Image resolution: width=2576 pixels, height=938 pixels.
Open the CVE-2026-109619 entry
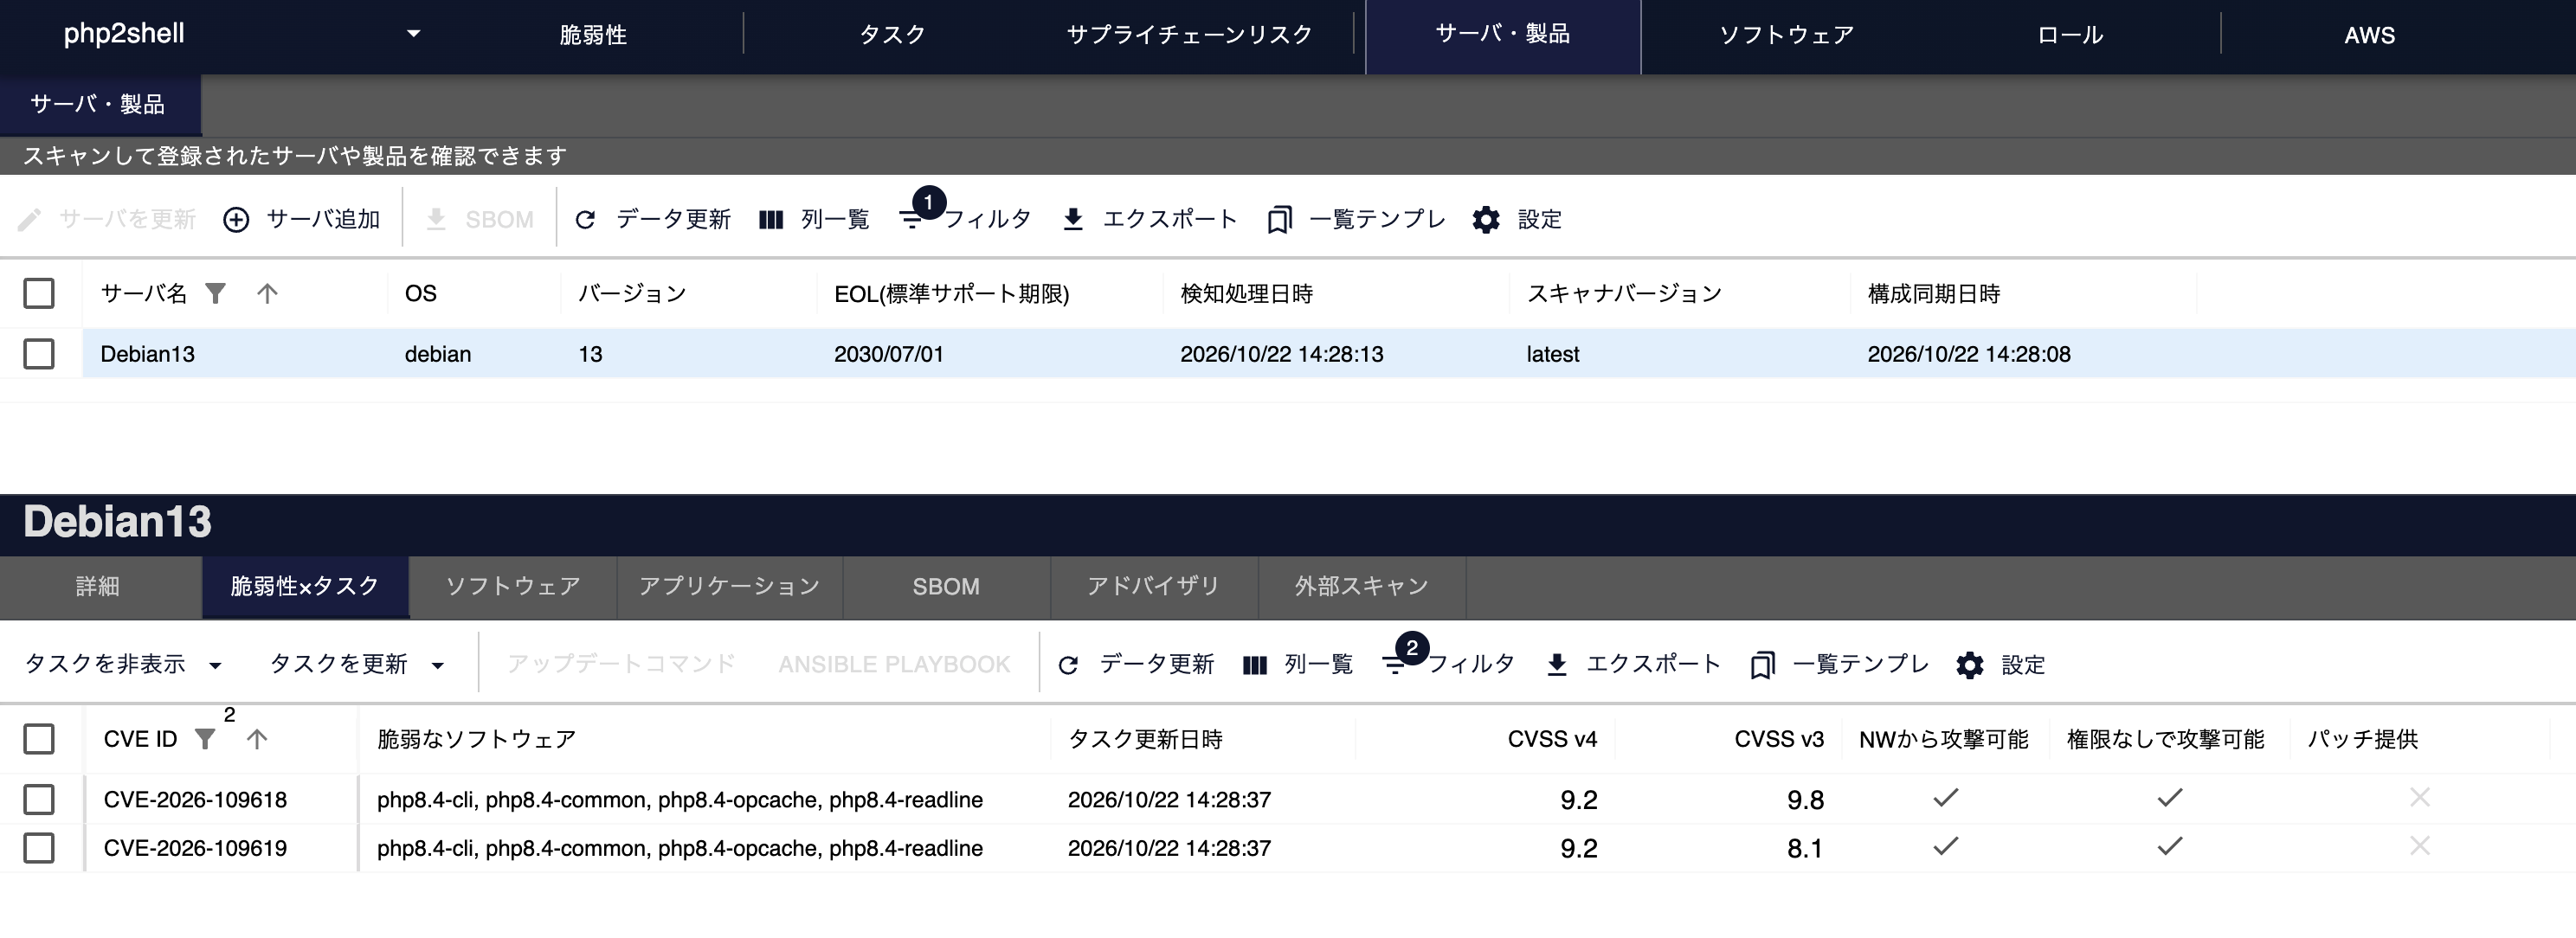pos(195,848)
